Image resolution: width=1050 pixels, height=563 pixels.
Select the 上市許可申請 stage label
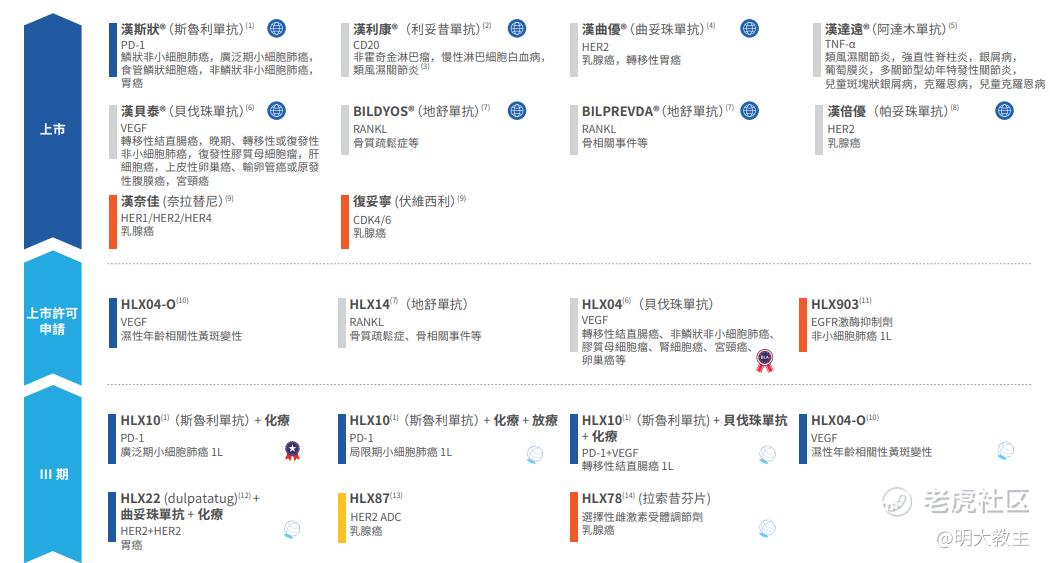point(52,321)
